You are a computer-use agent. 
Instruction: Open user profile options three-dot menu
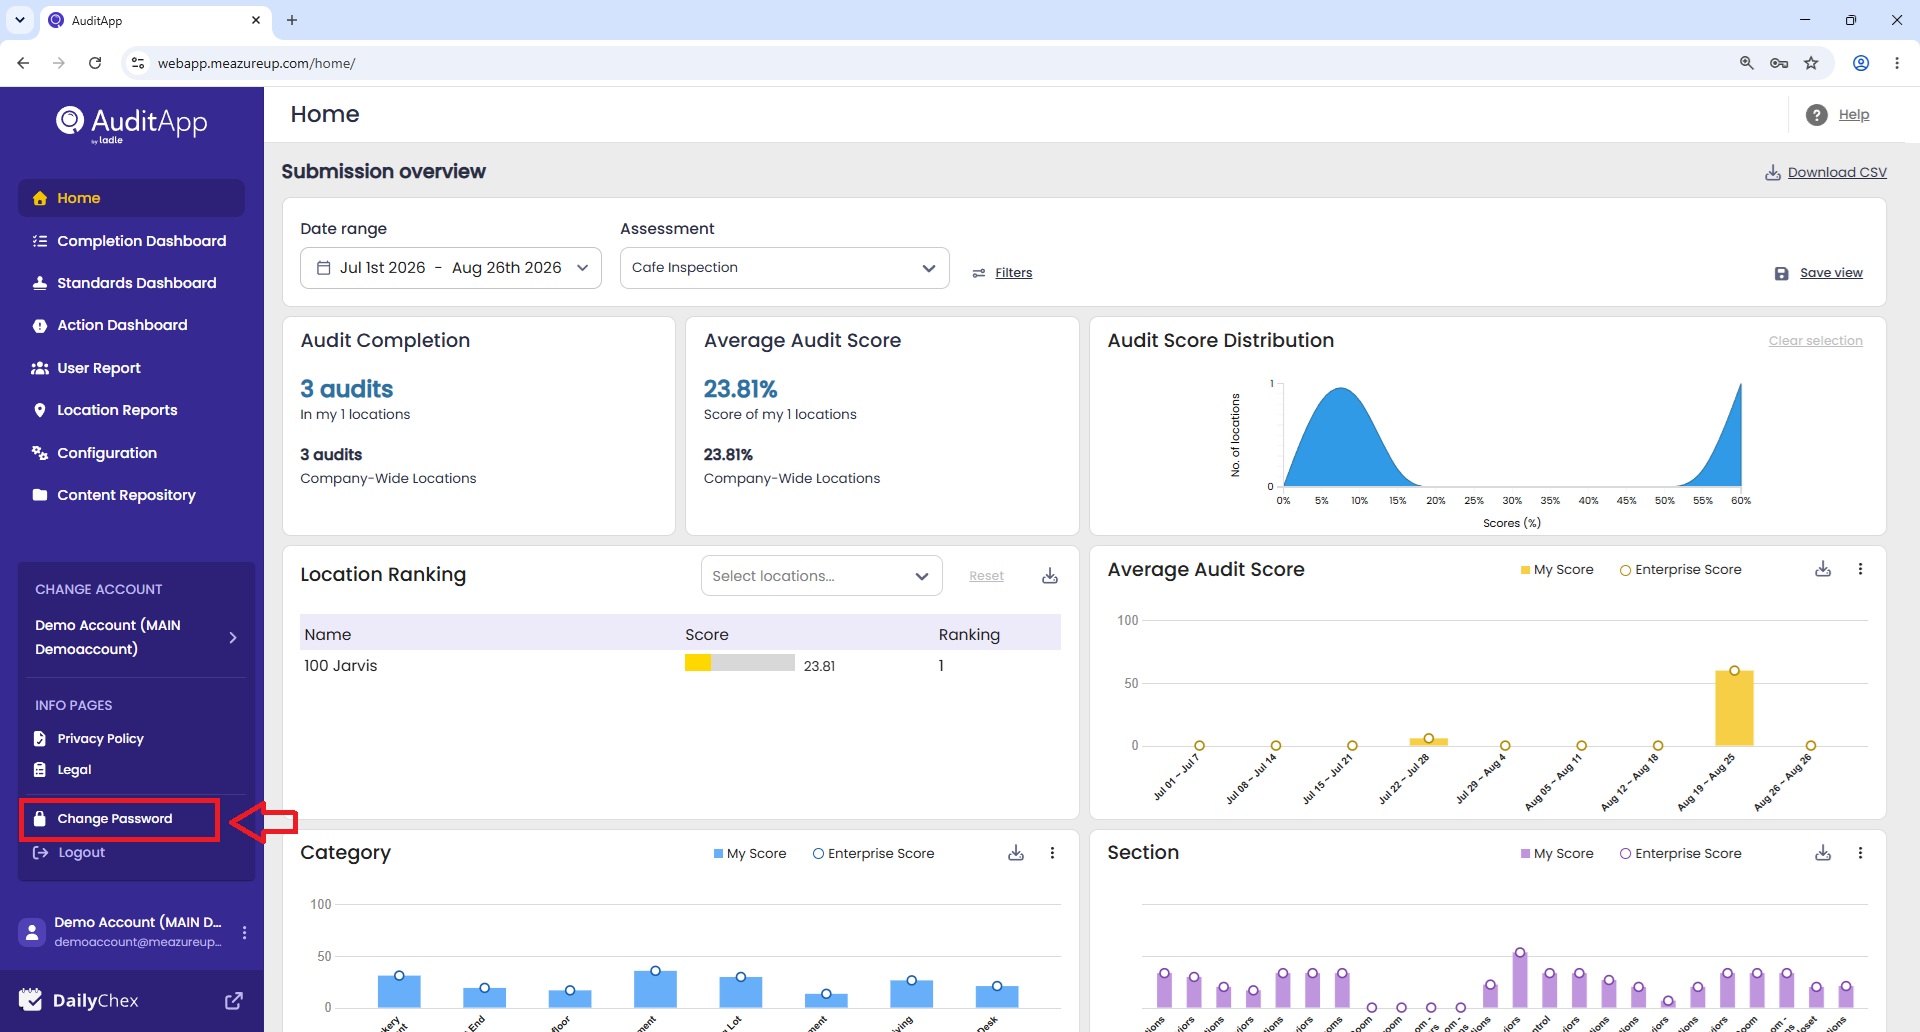244,932
